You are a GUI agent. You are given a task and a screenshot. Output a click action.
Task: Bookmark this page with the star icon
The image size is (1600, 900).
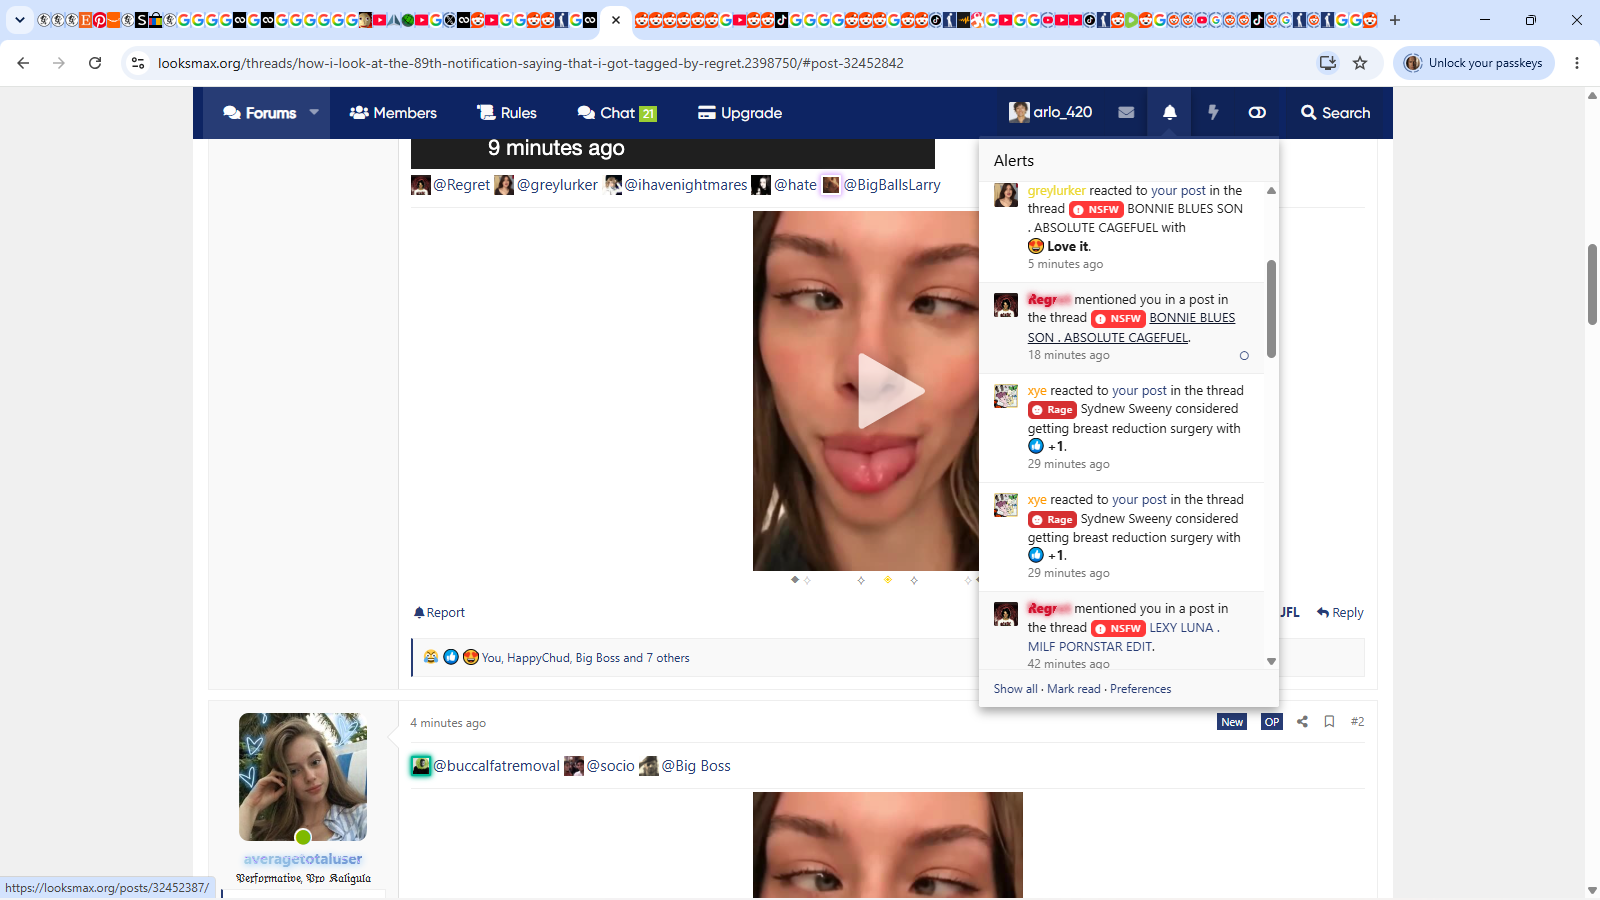1360,63
